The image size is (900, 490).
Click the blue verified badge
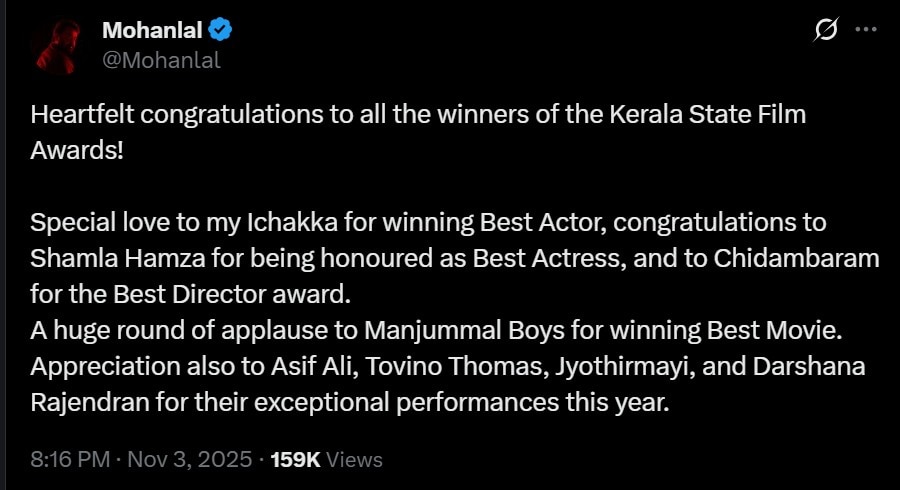(221, 30)
